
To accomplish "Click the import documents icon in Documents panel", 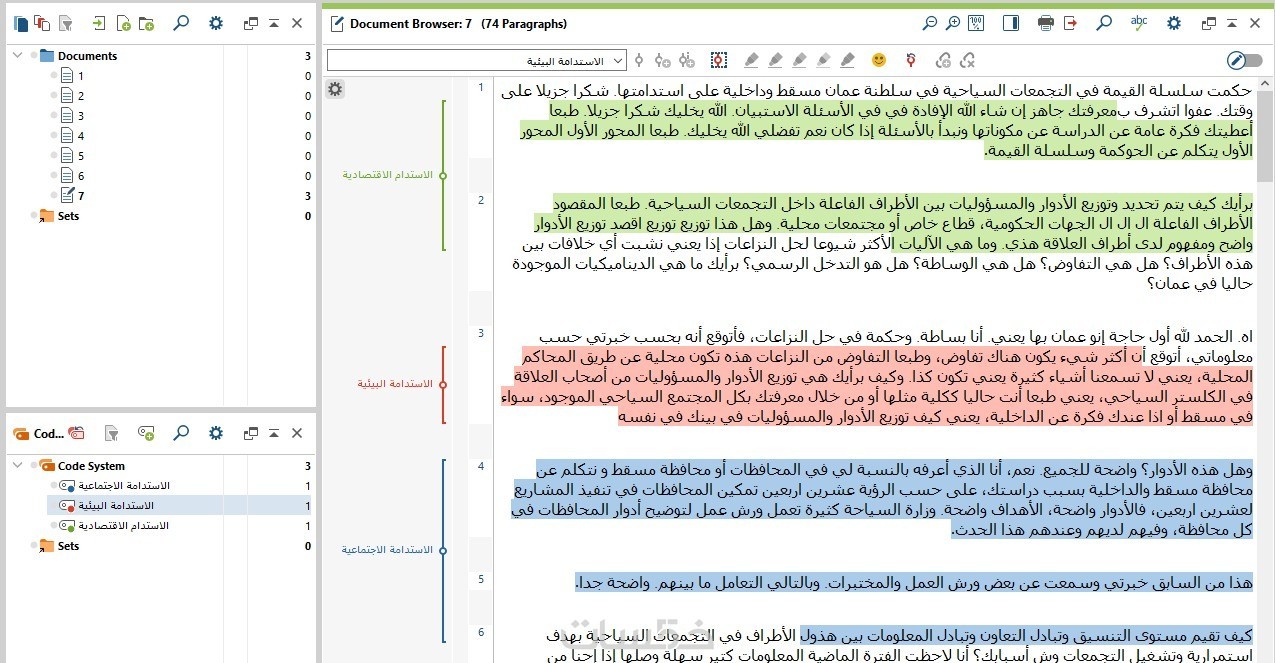I will coord(98,23).
